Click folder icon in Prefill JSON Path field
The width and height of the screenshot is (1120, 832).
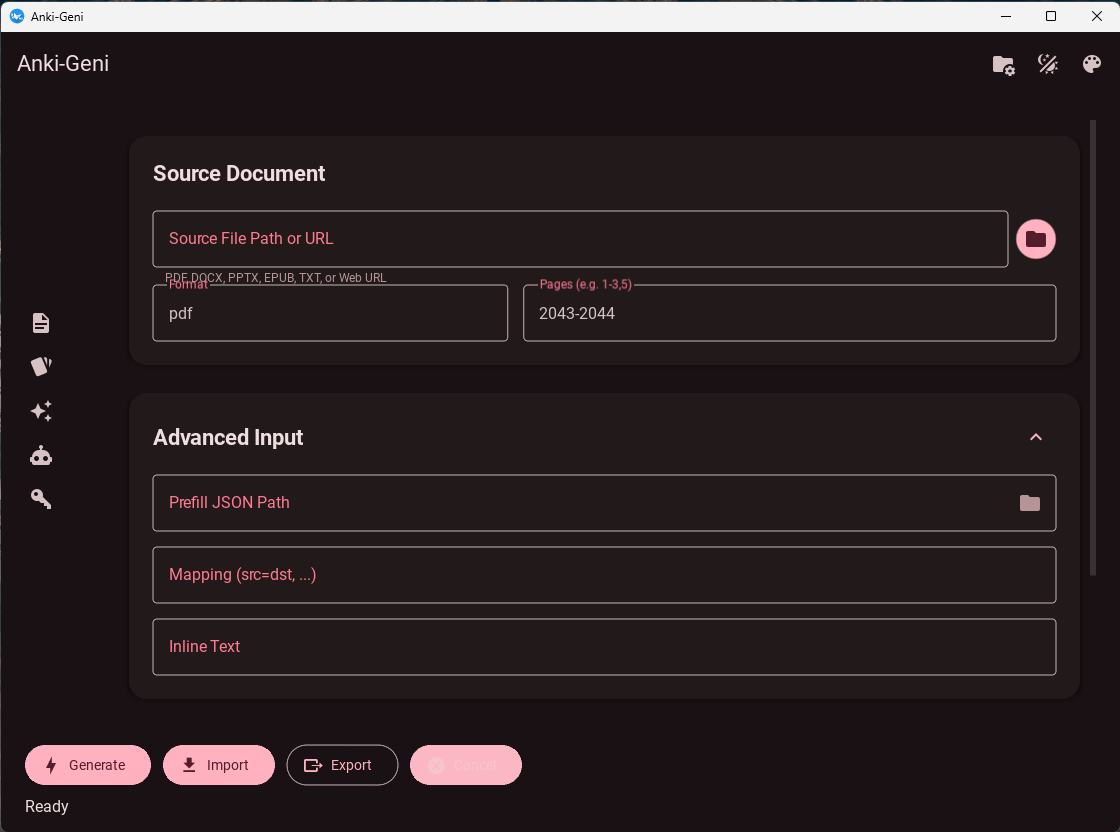[1029, 503]
